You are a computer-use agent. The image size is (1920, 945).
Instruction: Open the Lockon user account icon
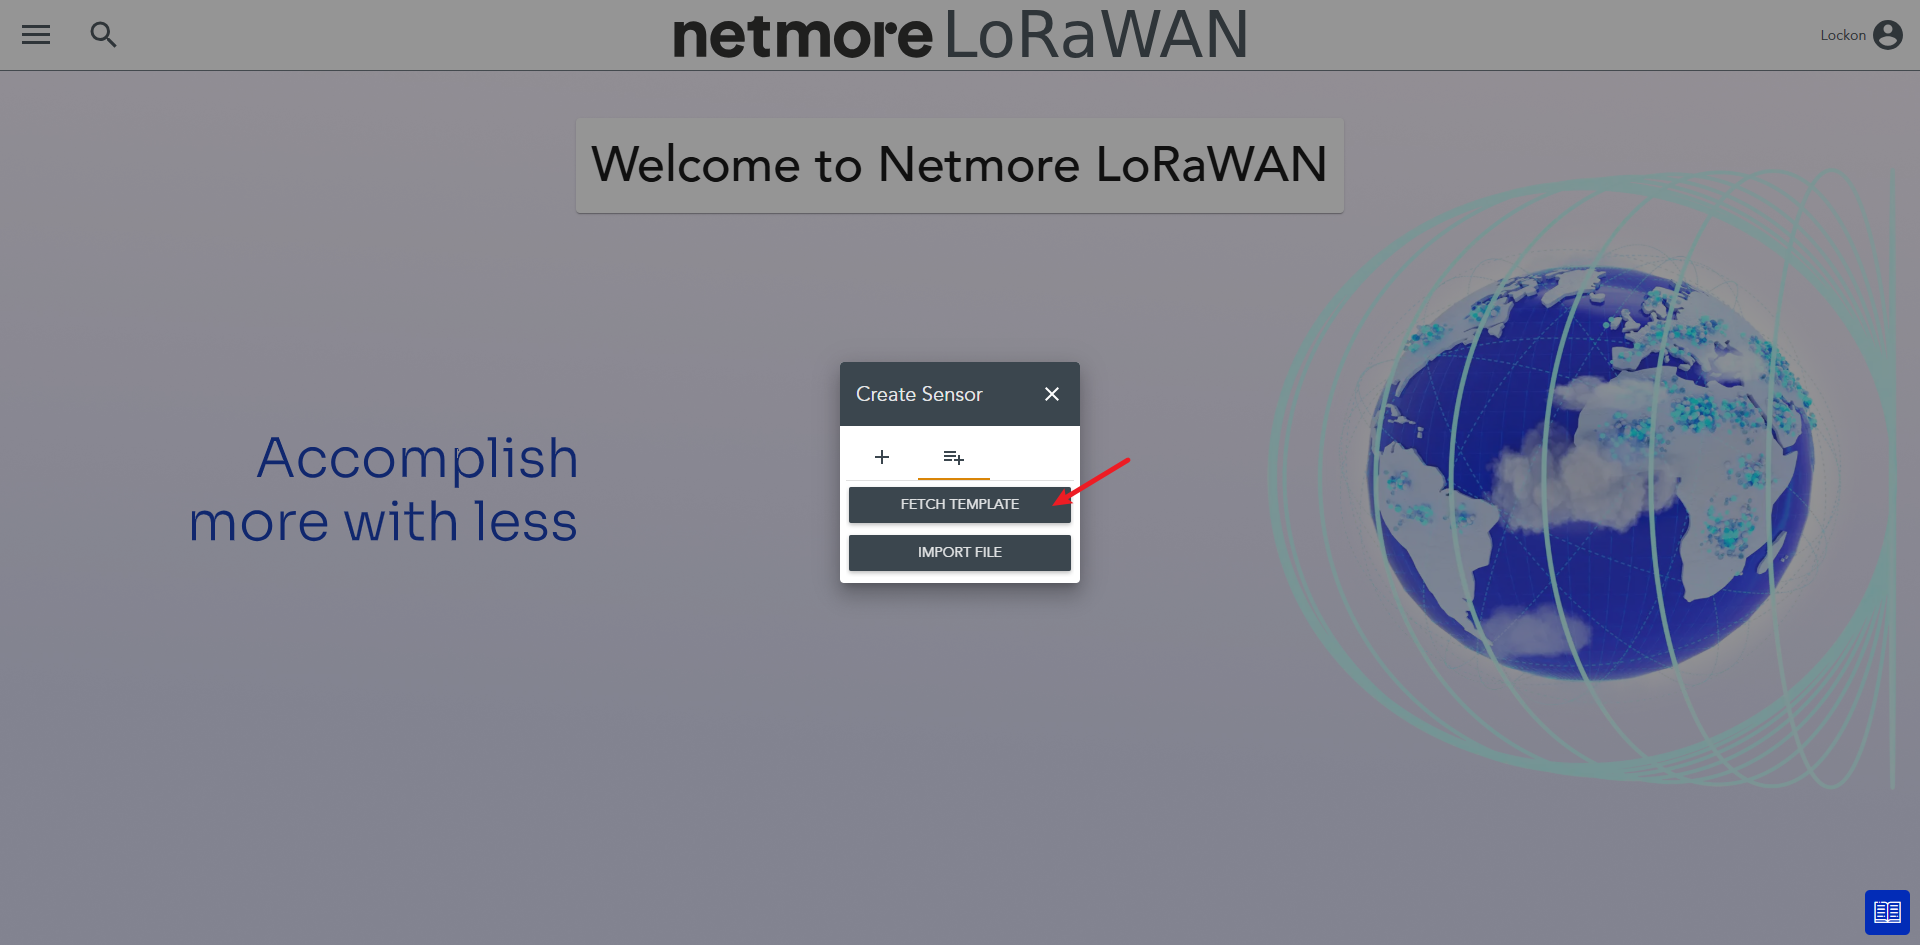click(1887, 35)
